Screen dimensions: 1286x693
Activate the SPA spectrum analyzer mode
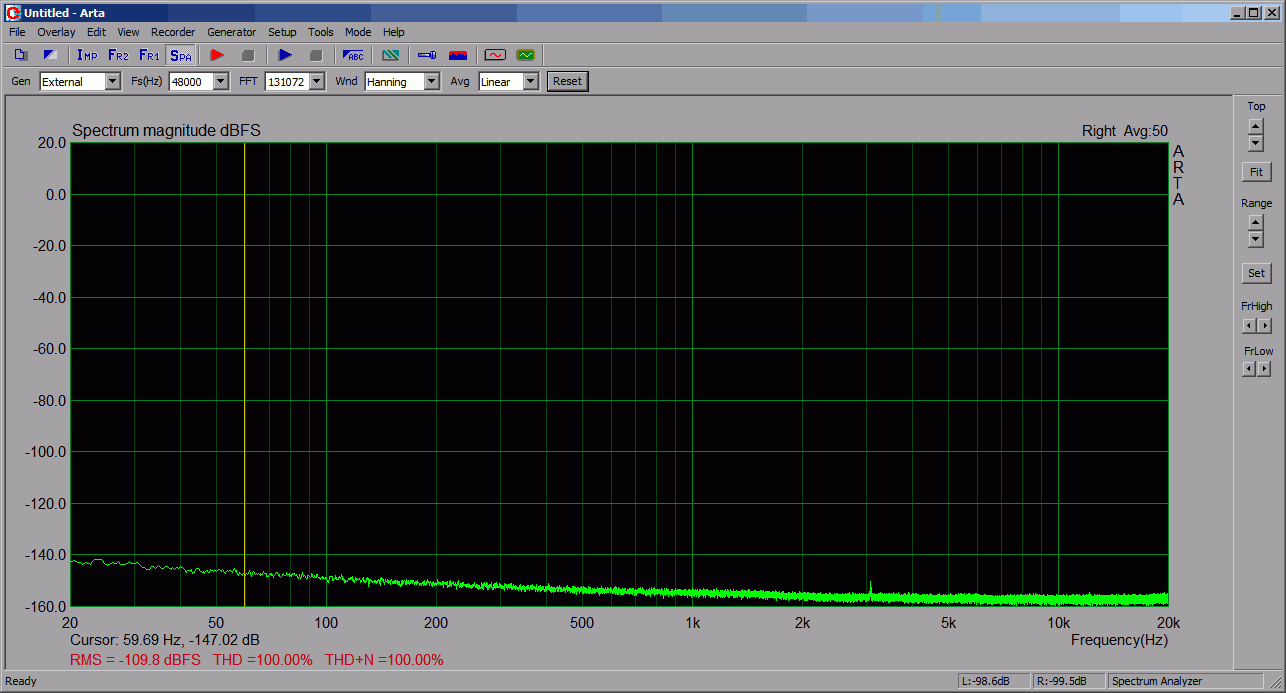click(180, 55)
